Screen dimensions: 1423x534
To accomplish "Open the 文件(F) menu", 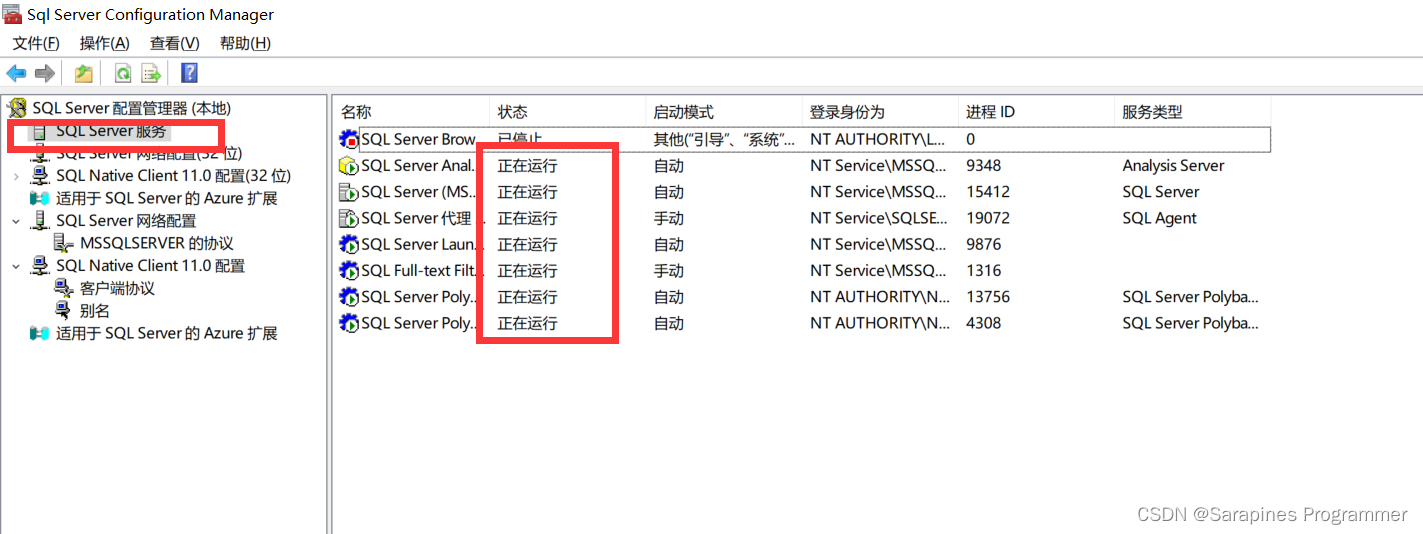I will coord(36,43).
